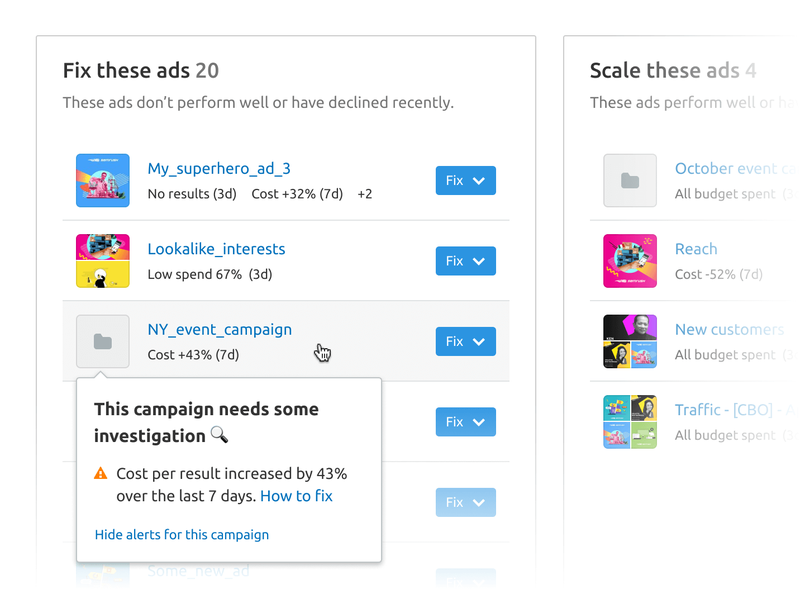The width and height of the screenshot is (800, 589).
Task: Click the Reach ad thumbnail
Action: tap(630, 261)
